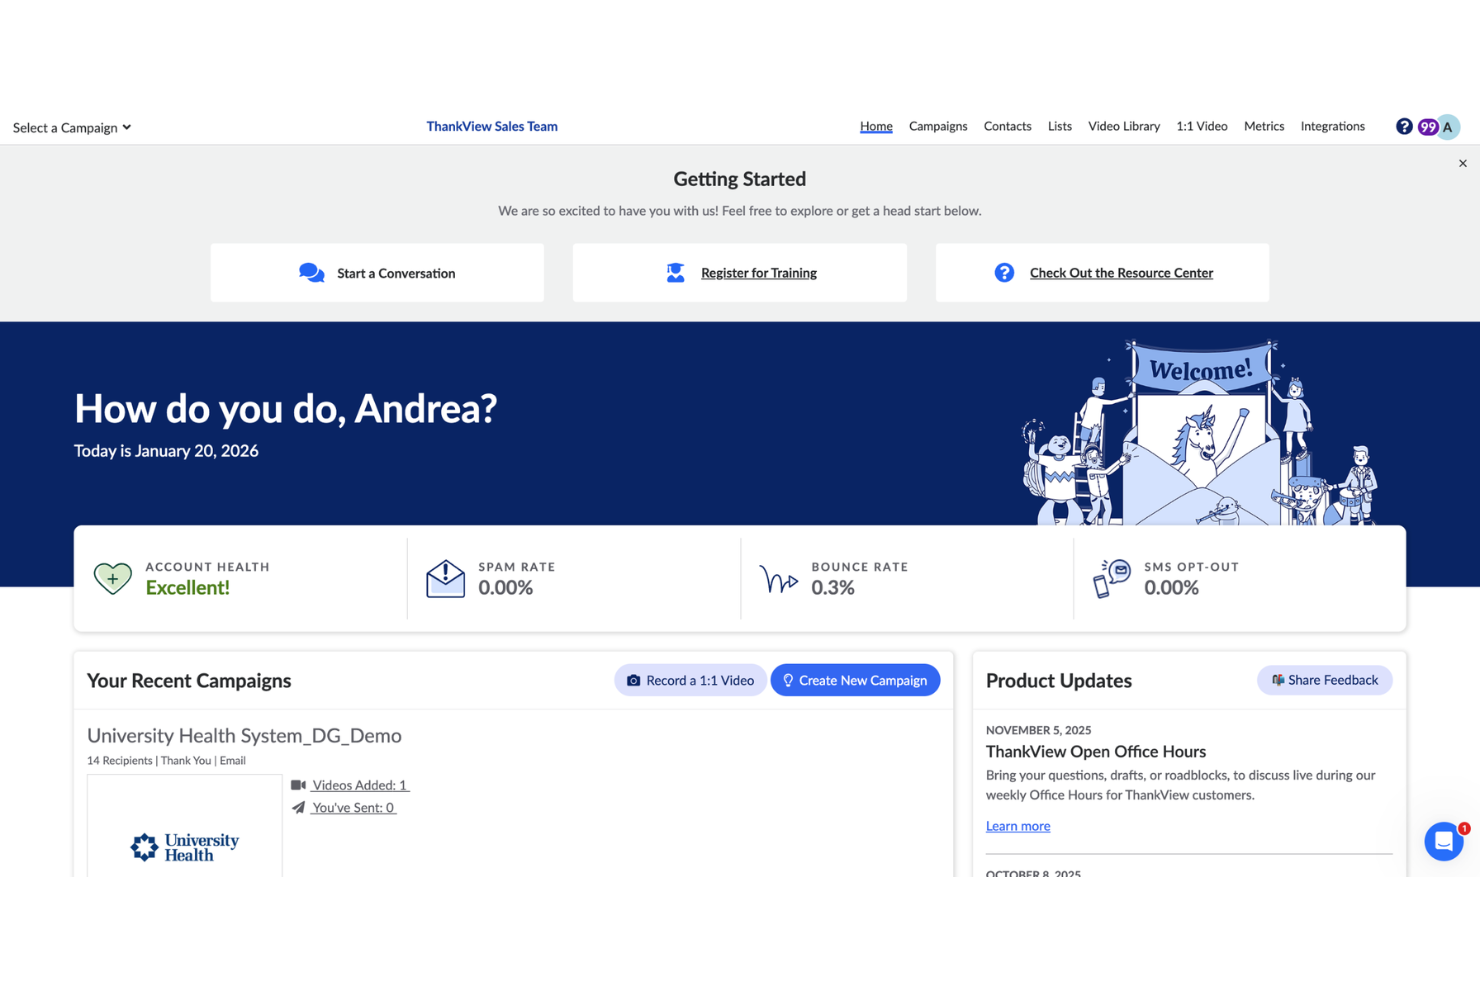
Task: Open the Video Library nav item
Action: pos(1124,126)
